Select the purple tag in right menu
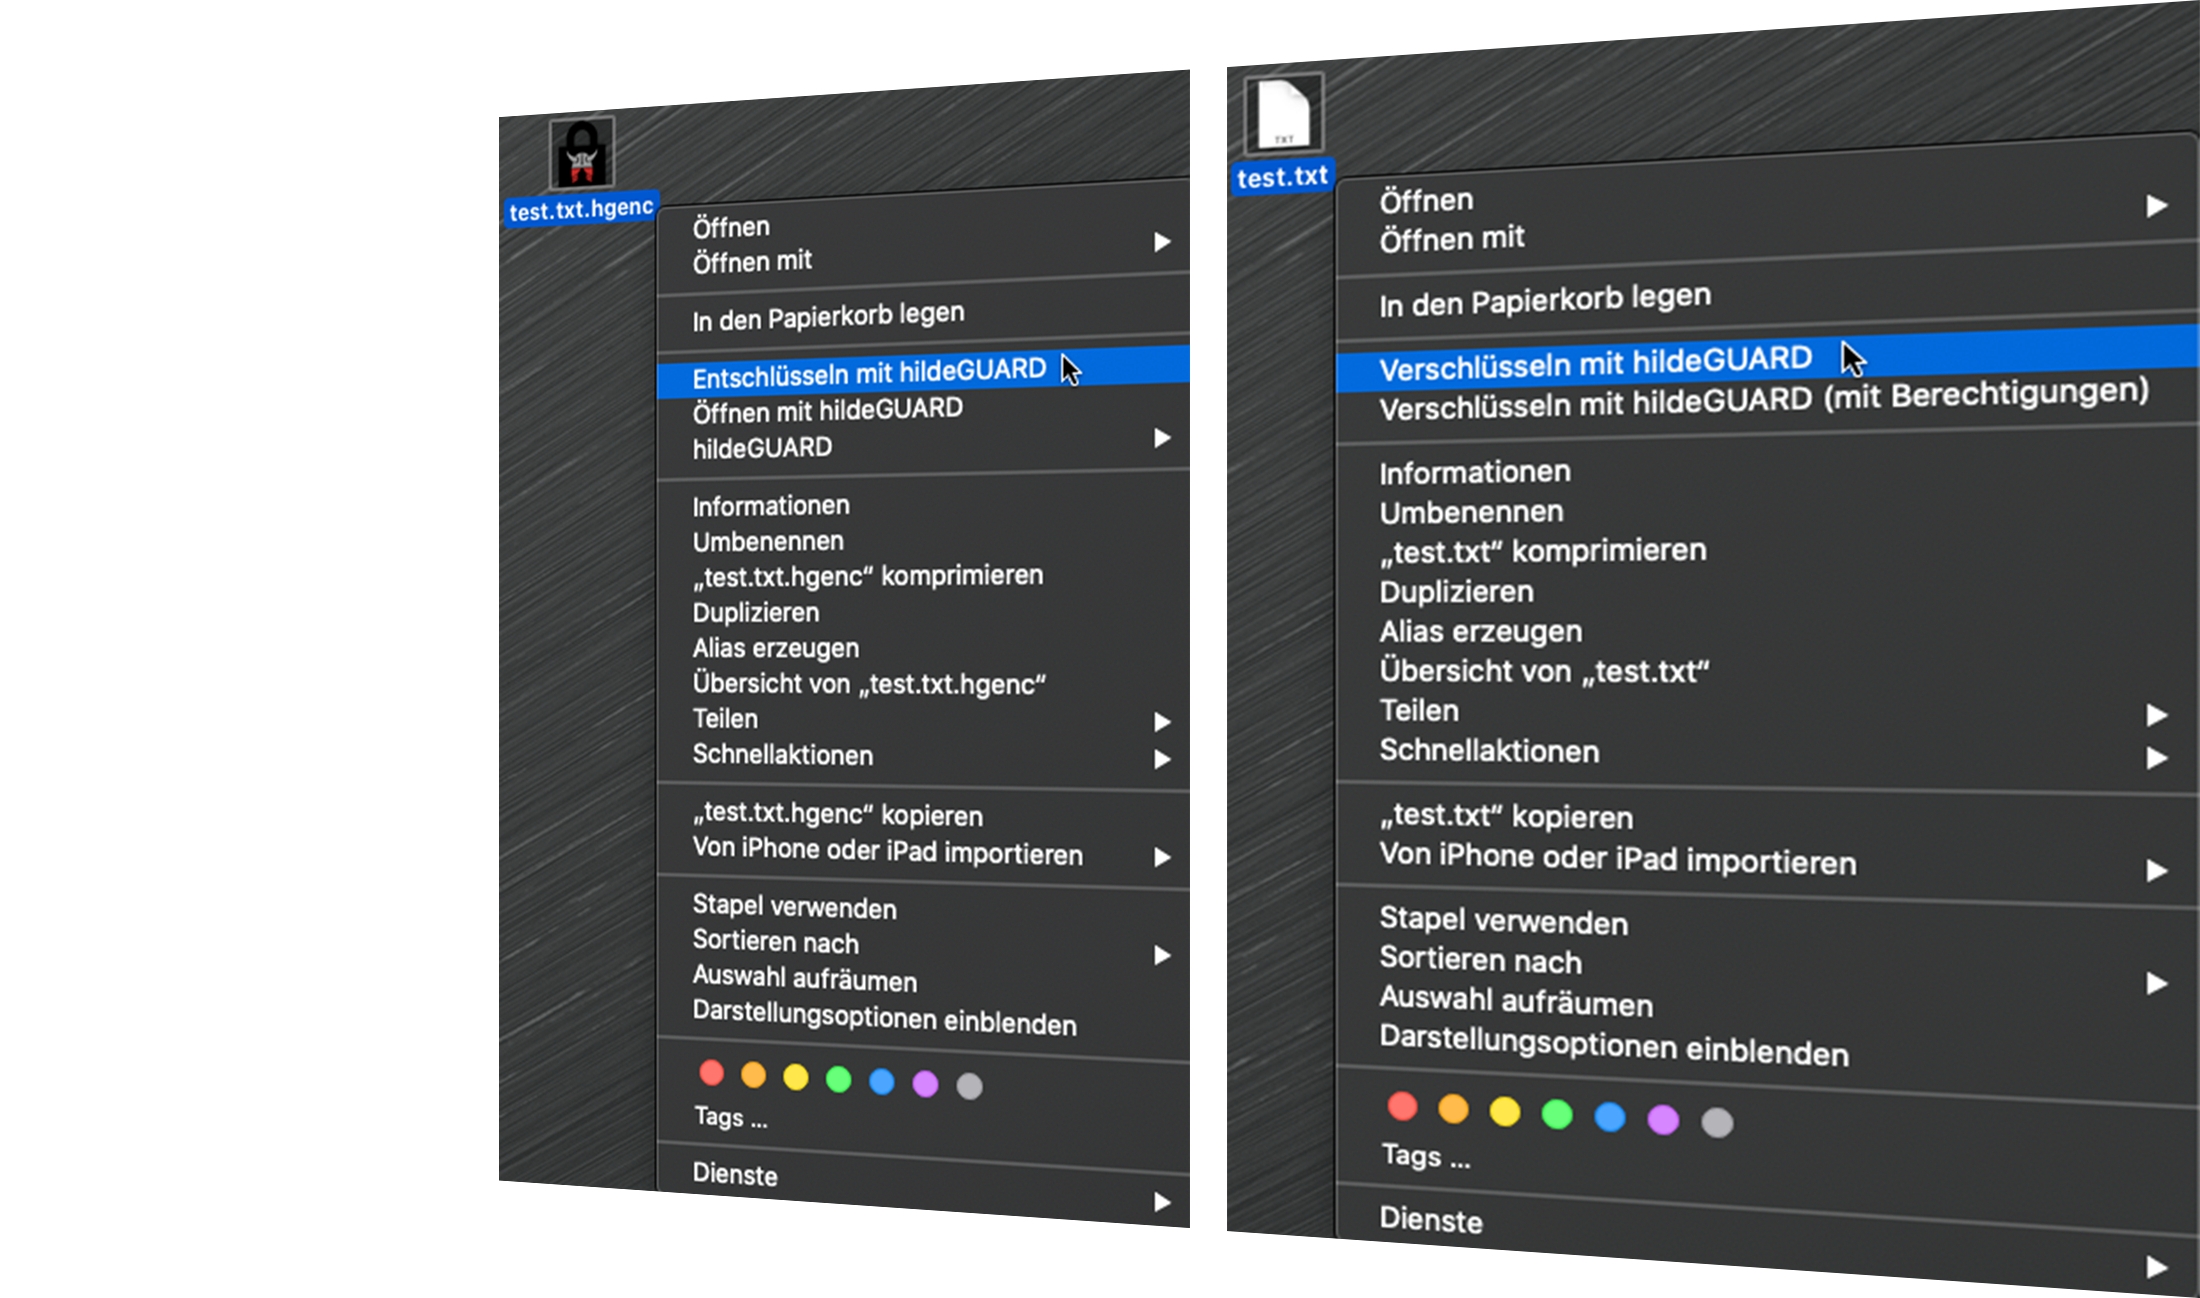Screen dimensions: 2200x1298 coord(1663,1119)
